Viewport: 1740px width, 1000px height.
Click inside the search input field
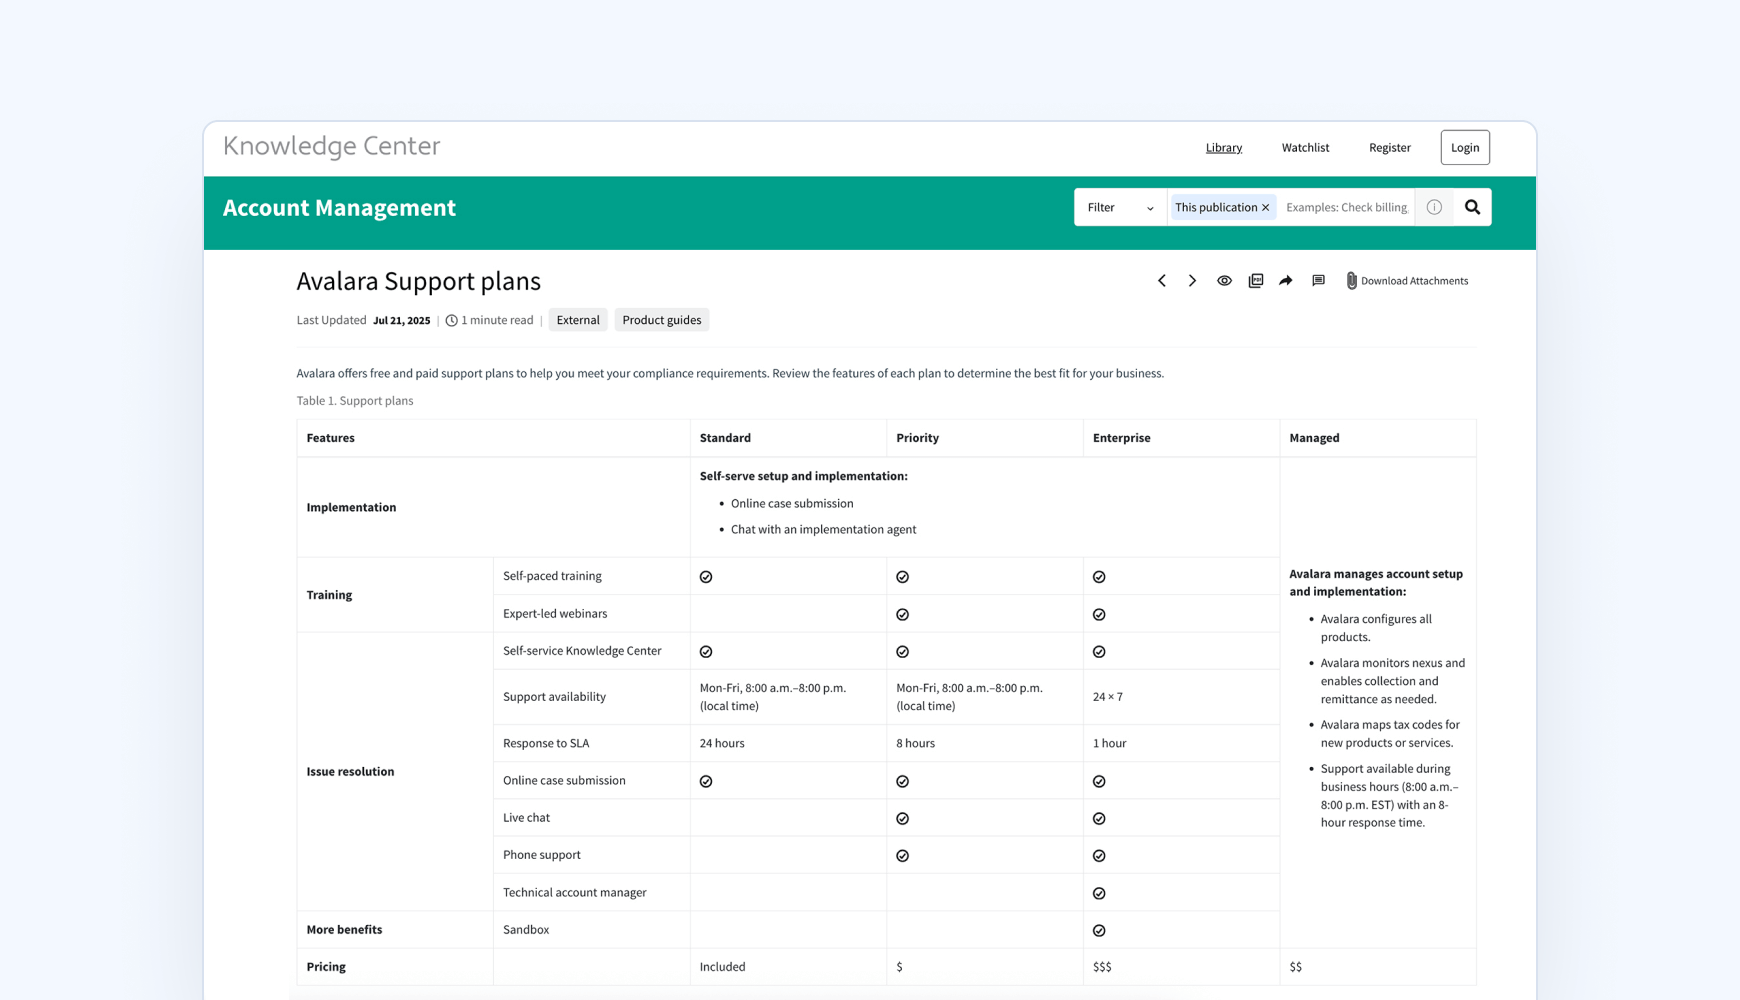[x=1345, y=207]
